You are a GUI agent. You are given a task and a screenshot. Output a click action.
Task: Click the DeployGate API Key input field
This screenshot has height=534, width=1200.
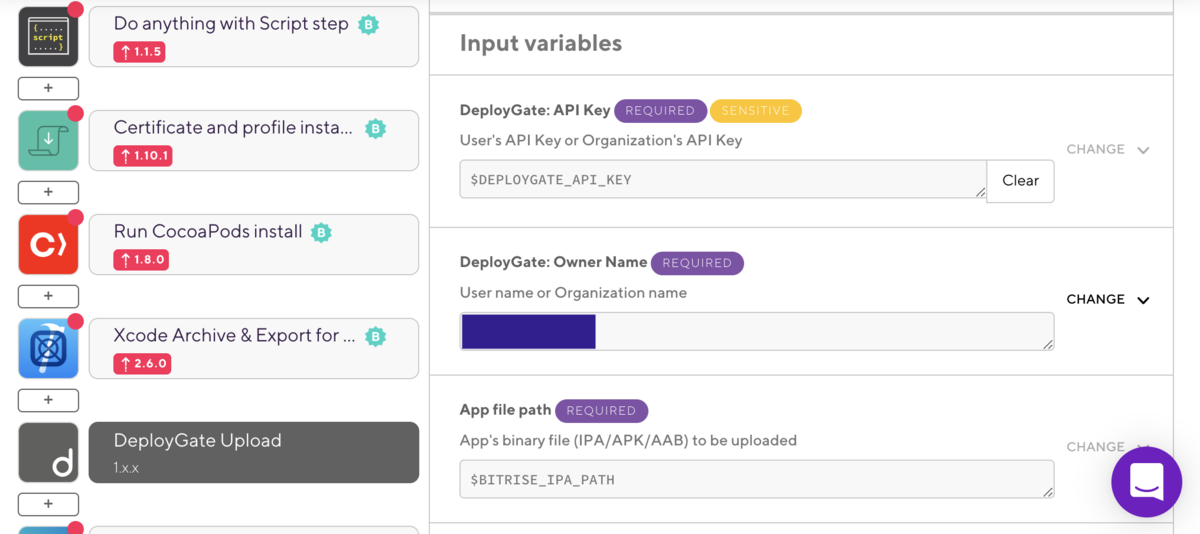coord(723,180)
